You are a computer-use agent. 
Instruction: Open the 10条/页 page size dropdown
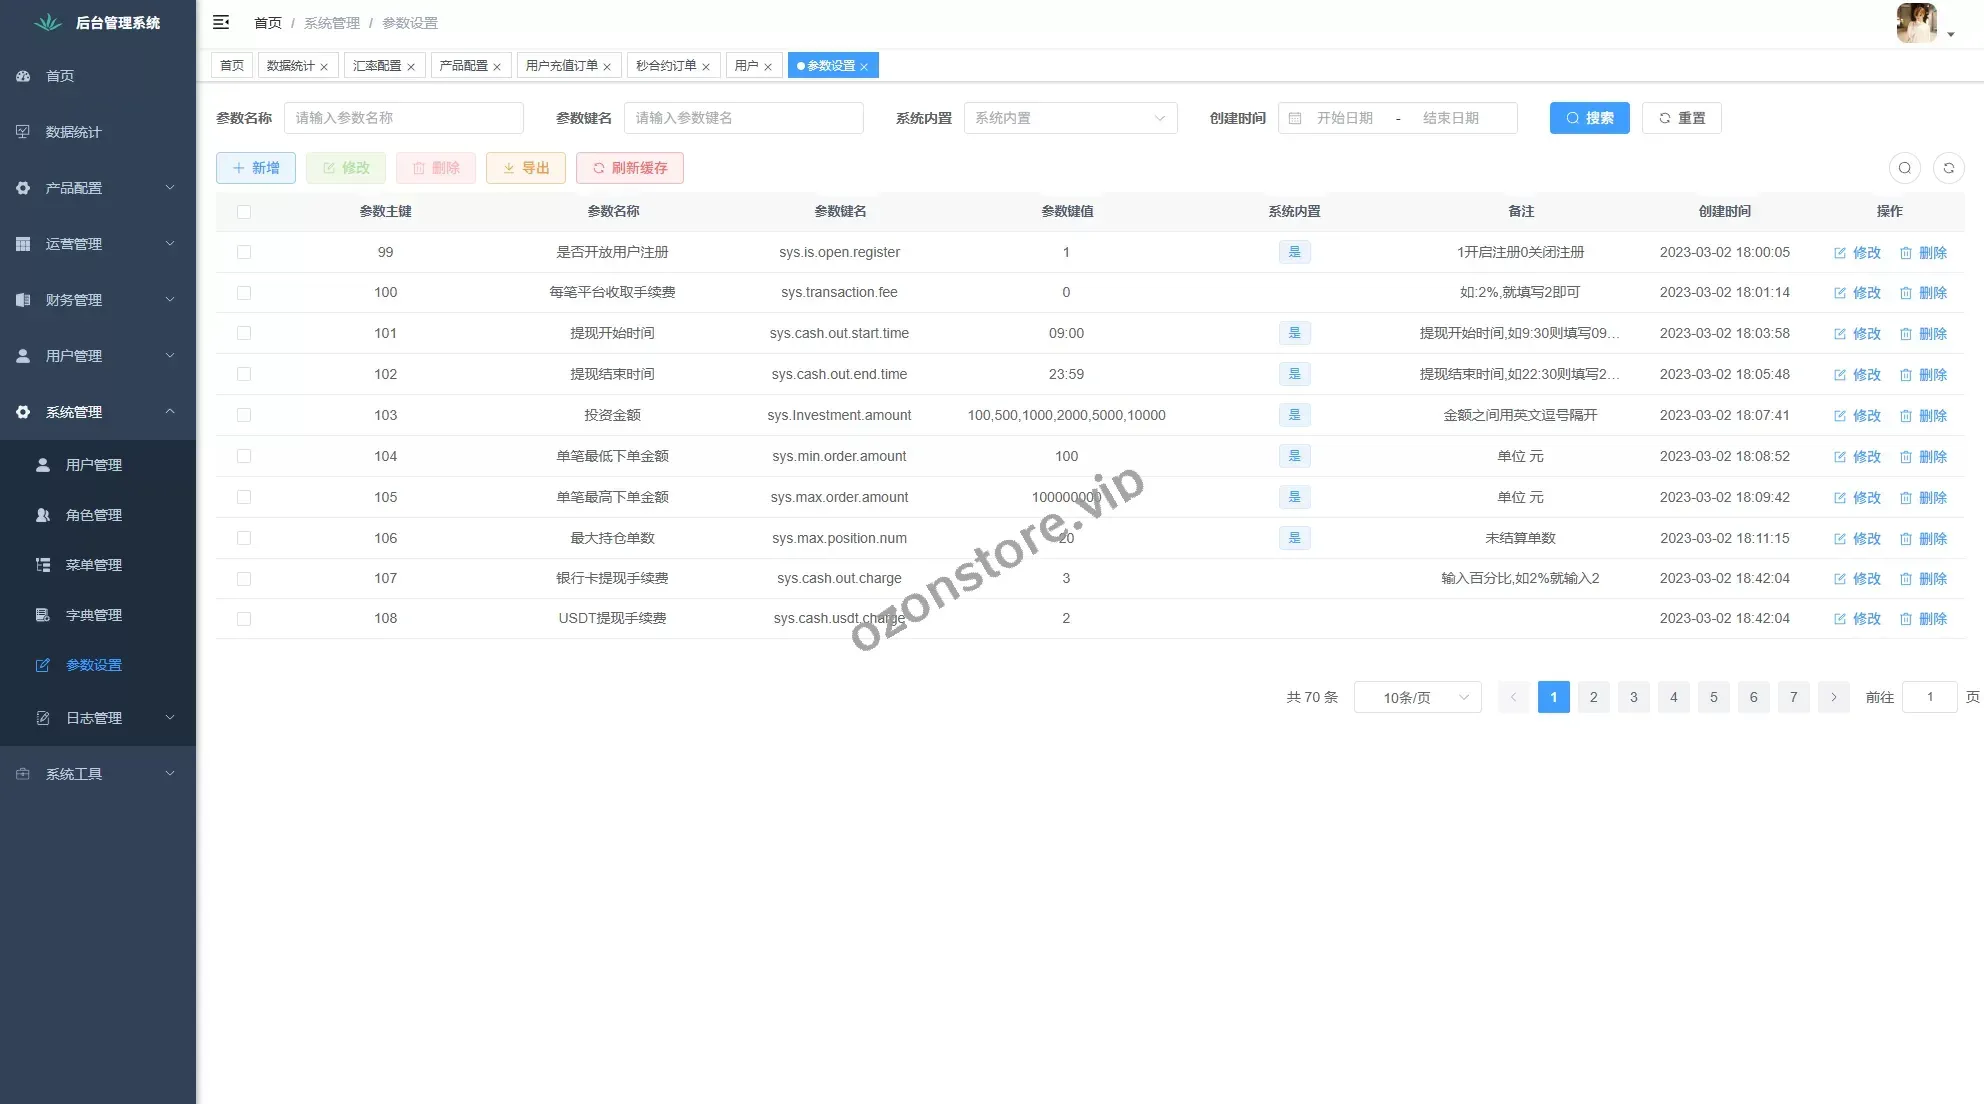tap(1416, 697)
